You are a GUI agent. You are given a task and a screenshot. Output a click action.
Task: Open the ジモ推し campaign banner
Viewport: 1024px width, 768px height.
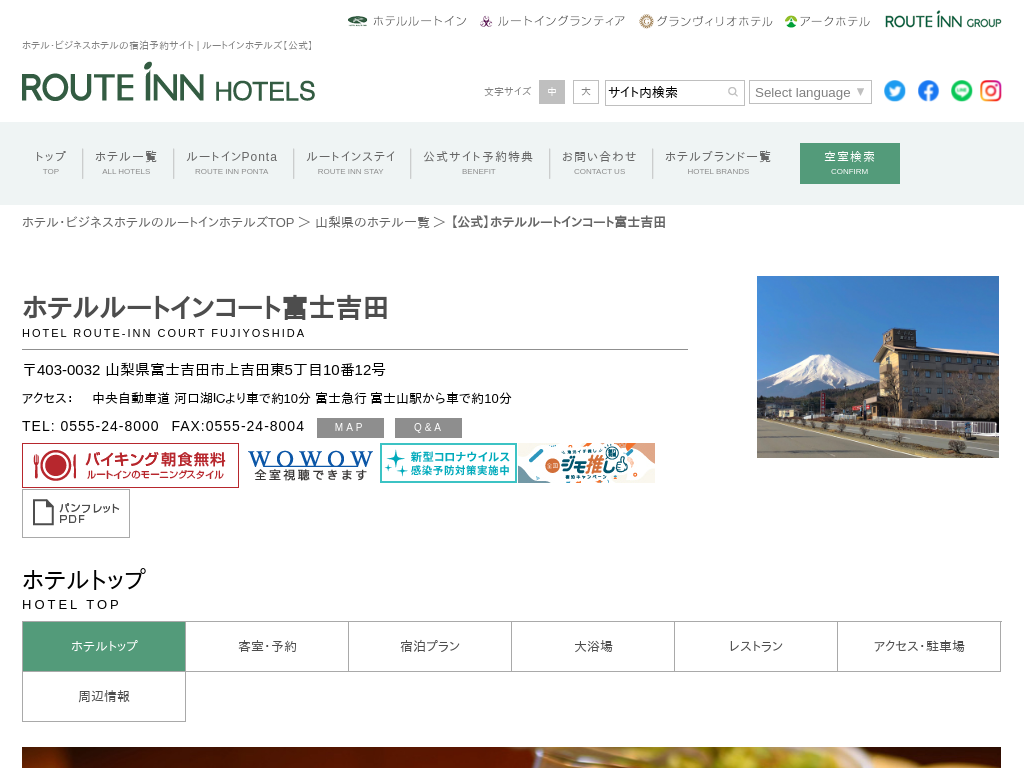point(586,463)
